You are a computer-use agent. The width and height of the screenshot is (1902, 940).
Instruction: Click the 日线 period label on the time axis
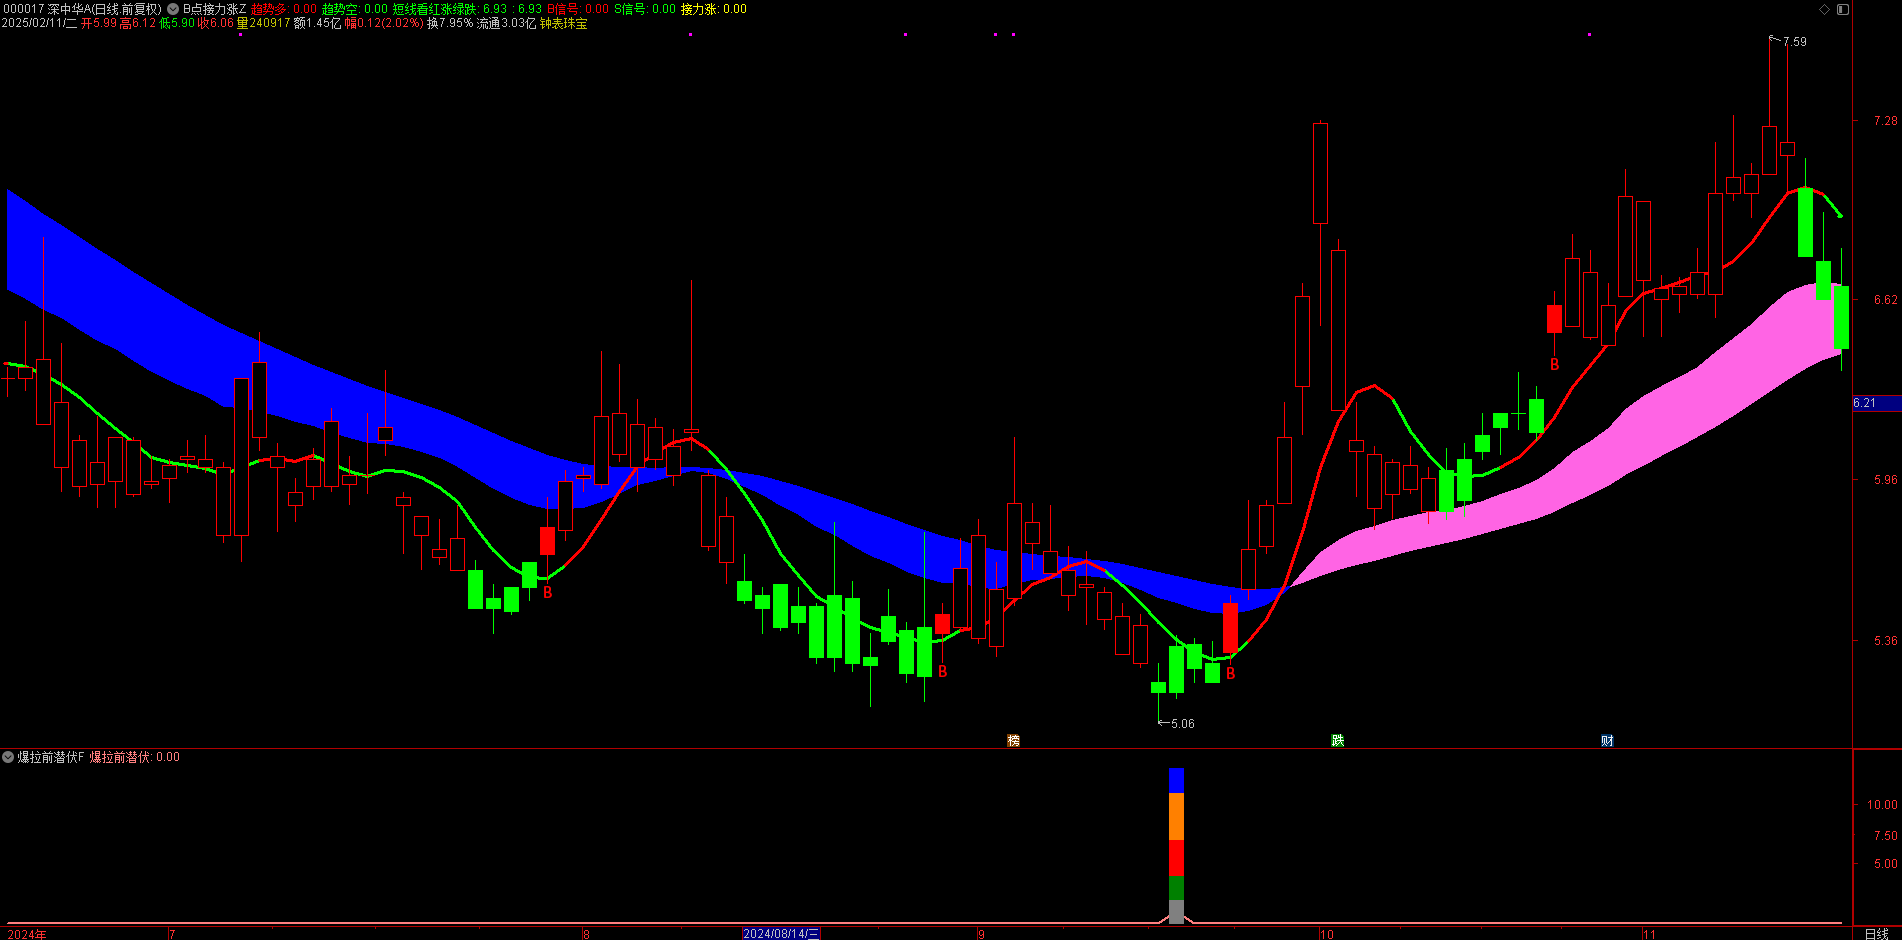(x=1877, y=934)
